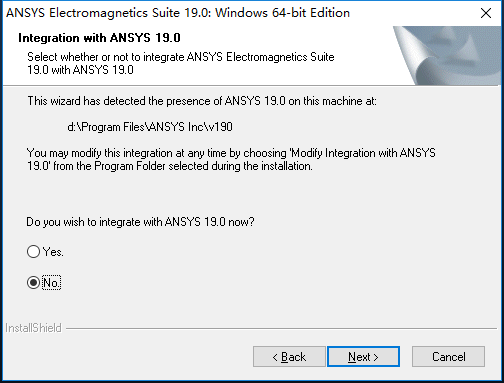The height and width of the screenshot is (383, 504).
Task: Click the focused 'No.' option label text
Action: pyautogui.click(x=51, y=283)
